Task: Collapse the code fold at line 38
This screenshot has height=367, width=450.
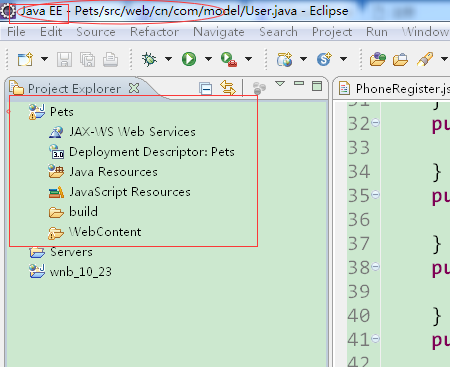Action: coord(375,267)
